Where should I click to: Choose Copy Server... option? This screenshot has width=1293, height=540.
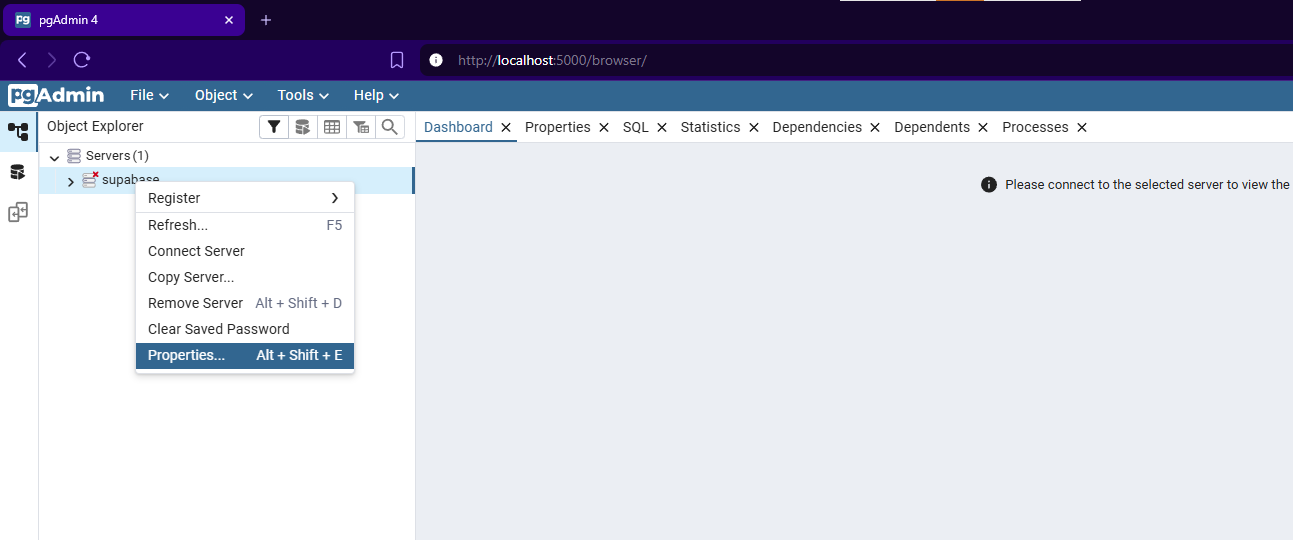[x=245, y=277]
